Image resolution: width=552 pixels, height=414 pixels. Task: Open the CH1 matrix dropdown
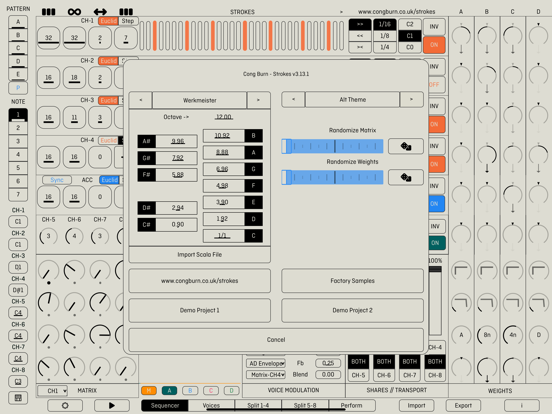click(53, 390)
